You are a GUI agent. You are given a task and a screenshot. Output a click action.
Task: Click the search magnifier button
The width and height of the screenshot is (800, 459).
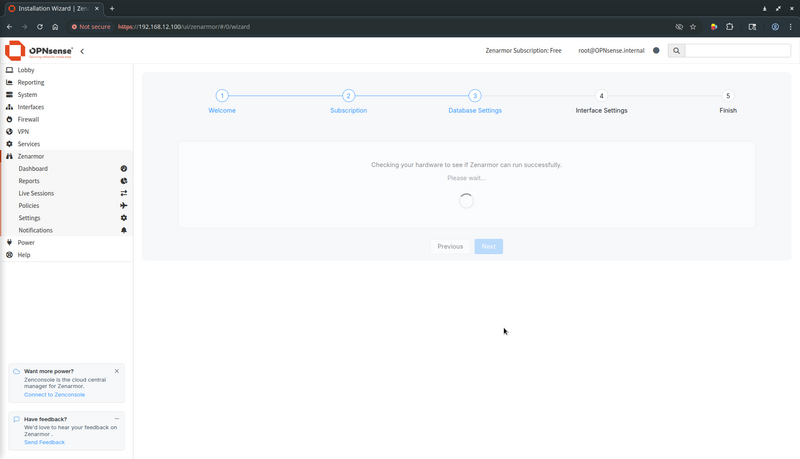click(x=676, y=50)
